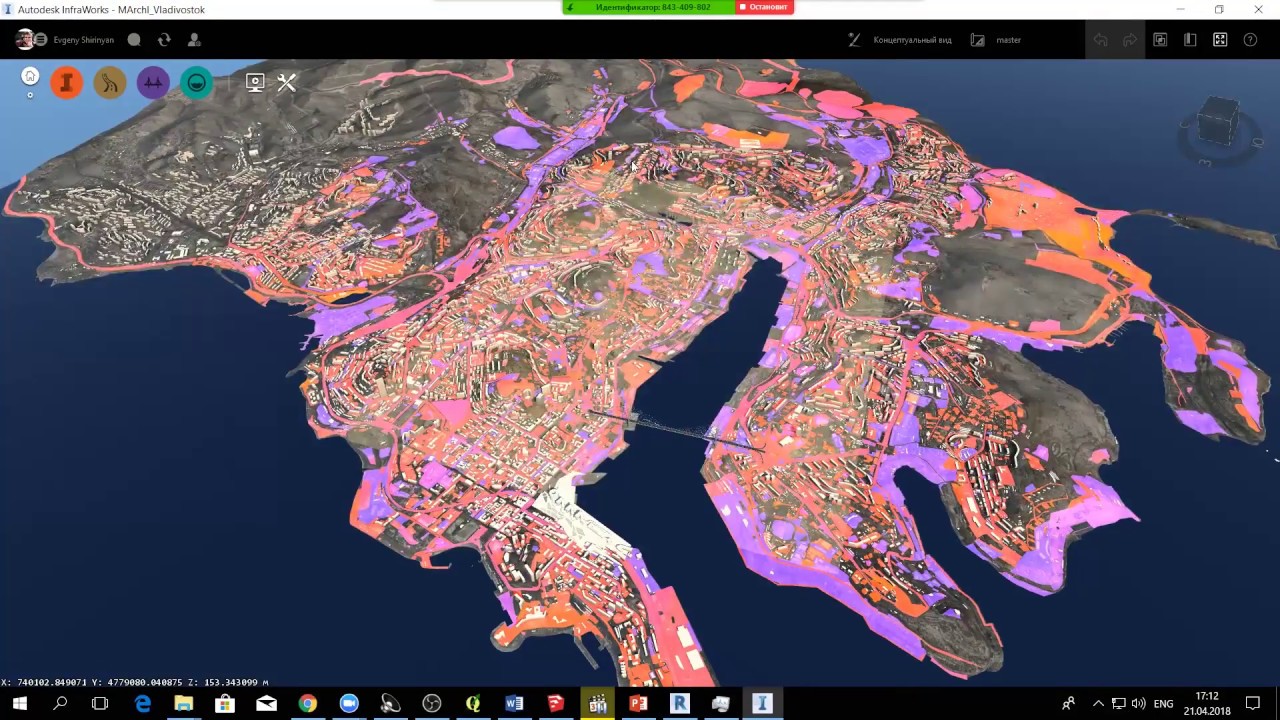Screen dimensions: 1280x720
Task: Adjust the volume speaker tray icon
Action: 1138,703
